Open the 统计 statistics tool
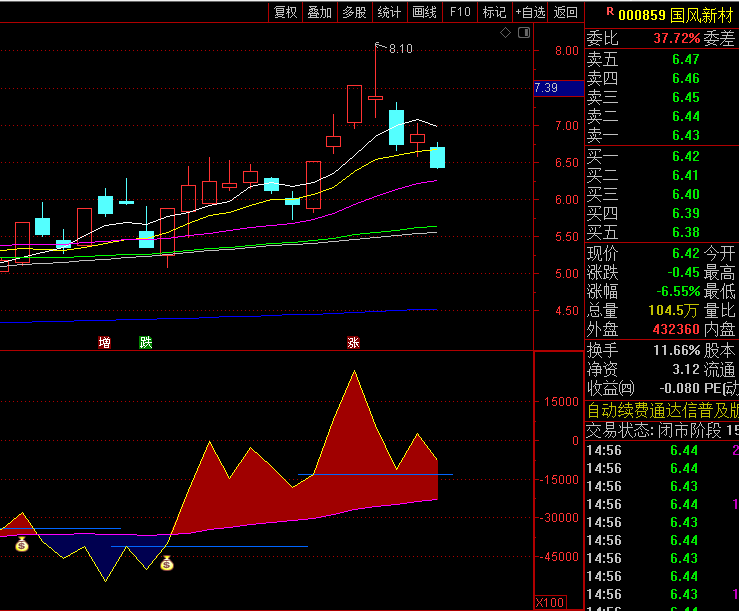Screen dimensions: 739x611 tap(390, 12)
